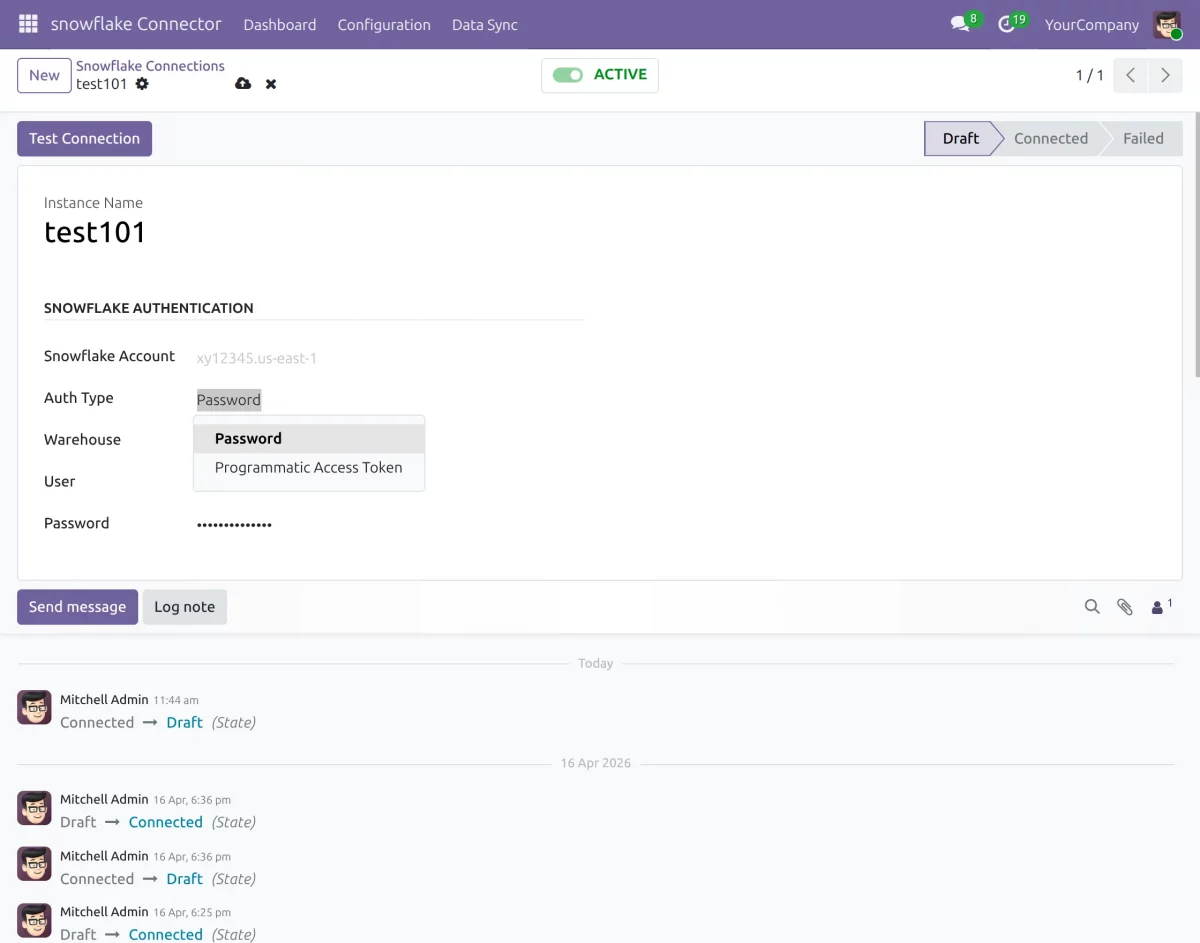Click the Snowflake Account input field
The image size is (1200, 943).
pos(390,358)
